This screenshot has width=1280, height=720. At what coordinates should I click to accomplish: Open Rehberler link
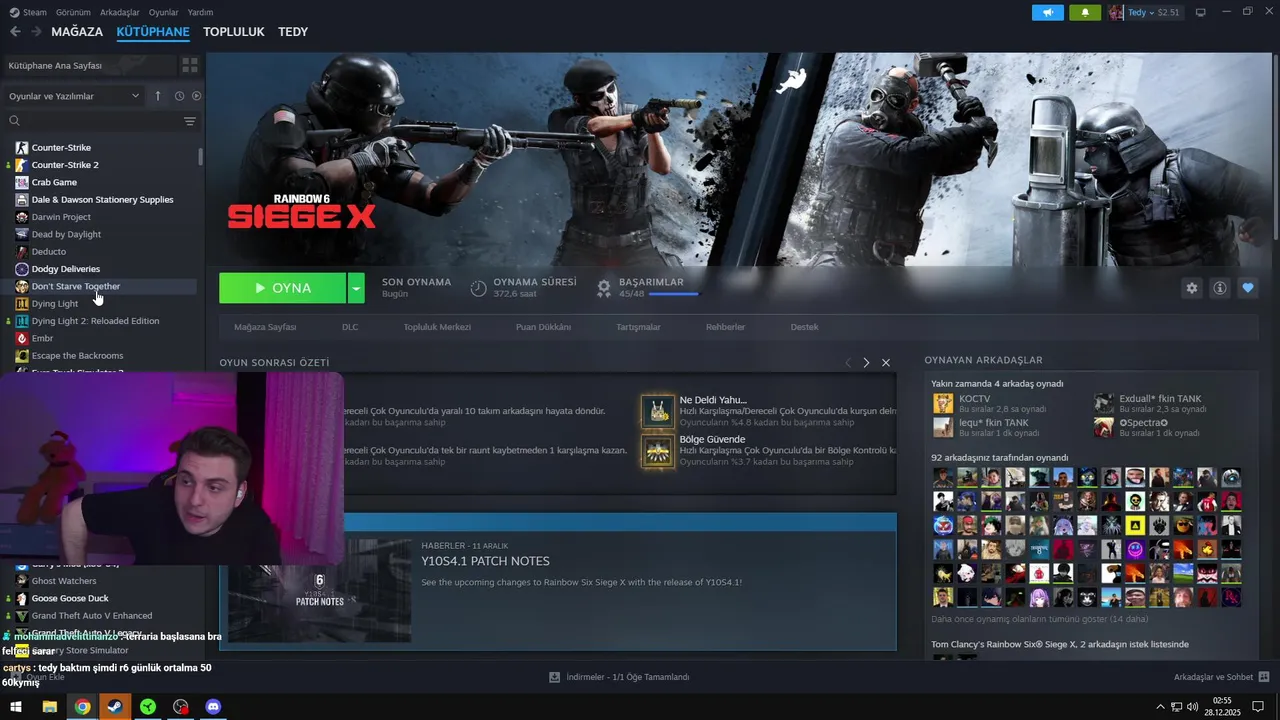pos(726,327)
